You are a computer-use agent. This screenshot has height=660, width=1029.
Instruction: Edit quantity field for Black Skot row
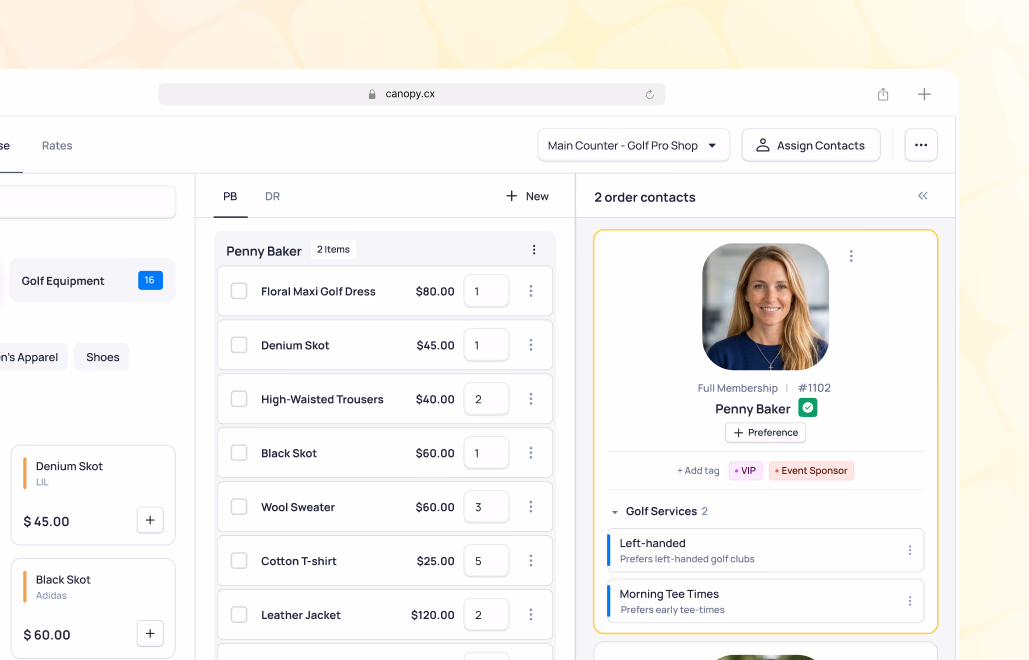pyautogui.click(x=486, y=453)
